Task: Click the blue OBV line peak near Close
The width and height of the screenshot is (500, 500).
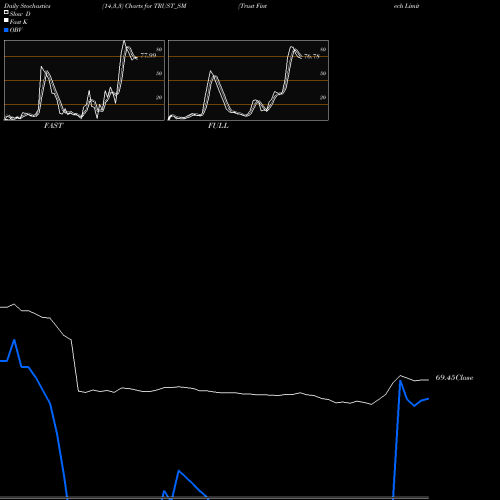Action: tap(400, 381)
